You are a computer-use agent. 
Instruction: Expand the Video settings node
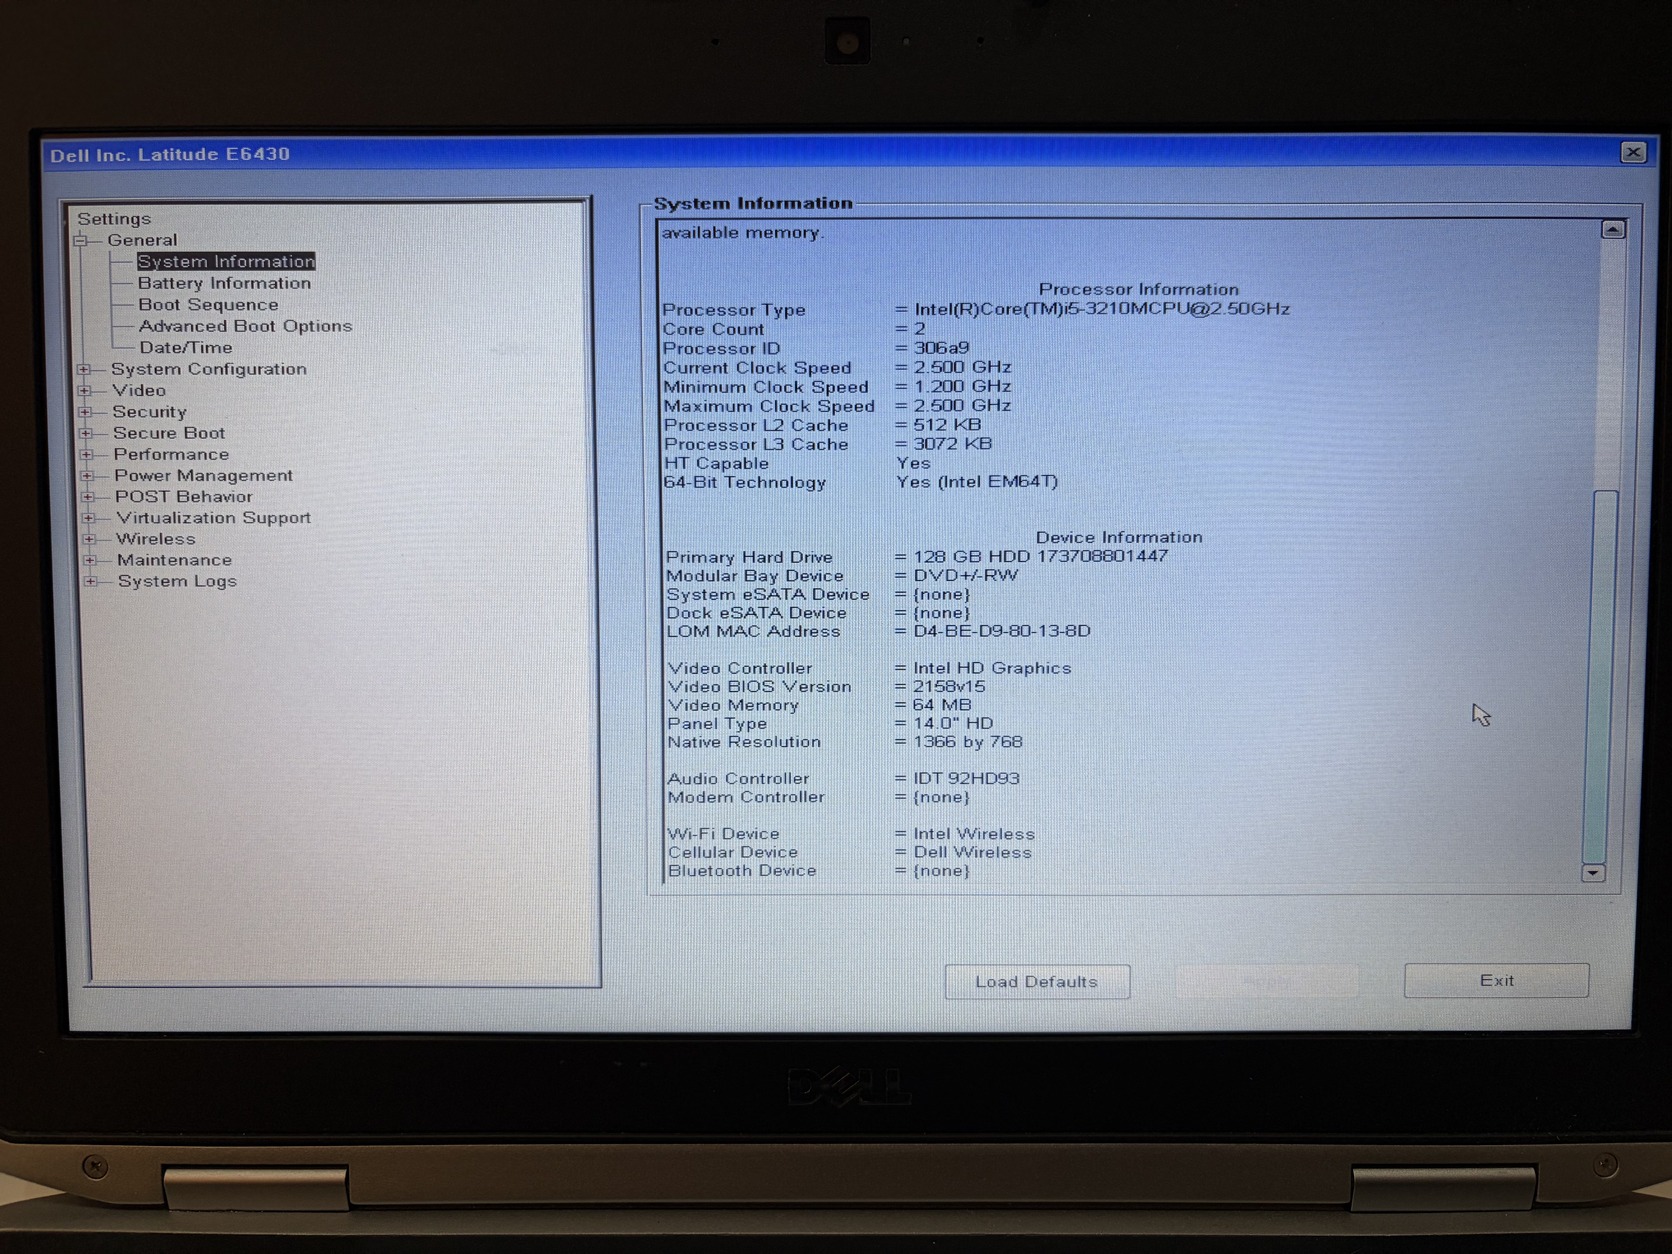click(x=84, y=390)
